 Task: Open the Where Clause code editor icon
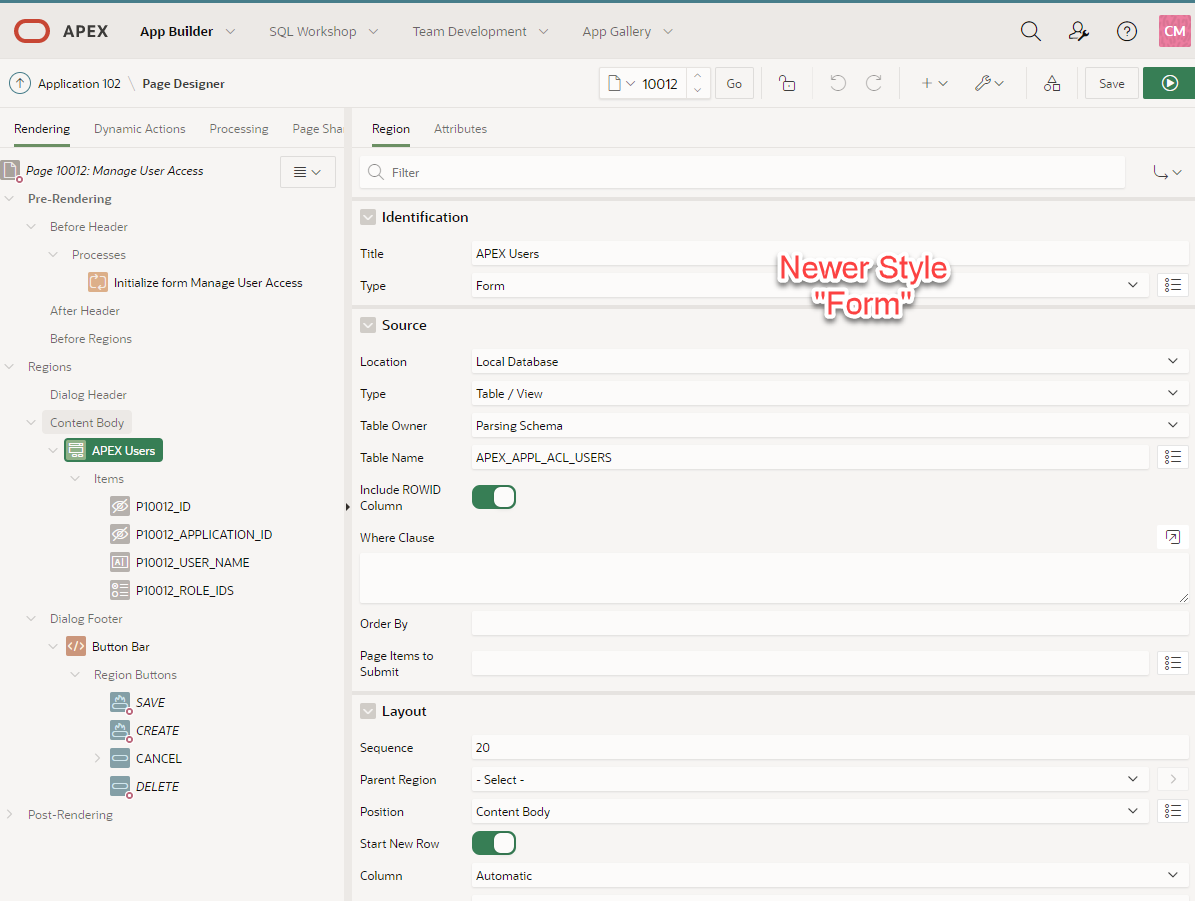(1172, 537)
